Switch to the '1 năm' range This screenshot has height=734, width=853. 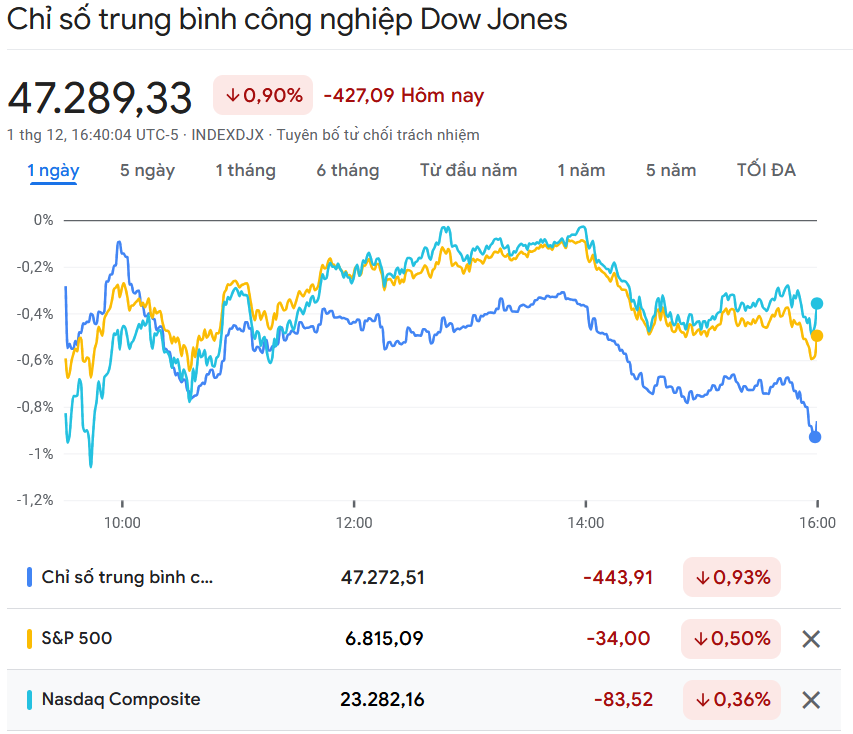coord(581,170)
